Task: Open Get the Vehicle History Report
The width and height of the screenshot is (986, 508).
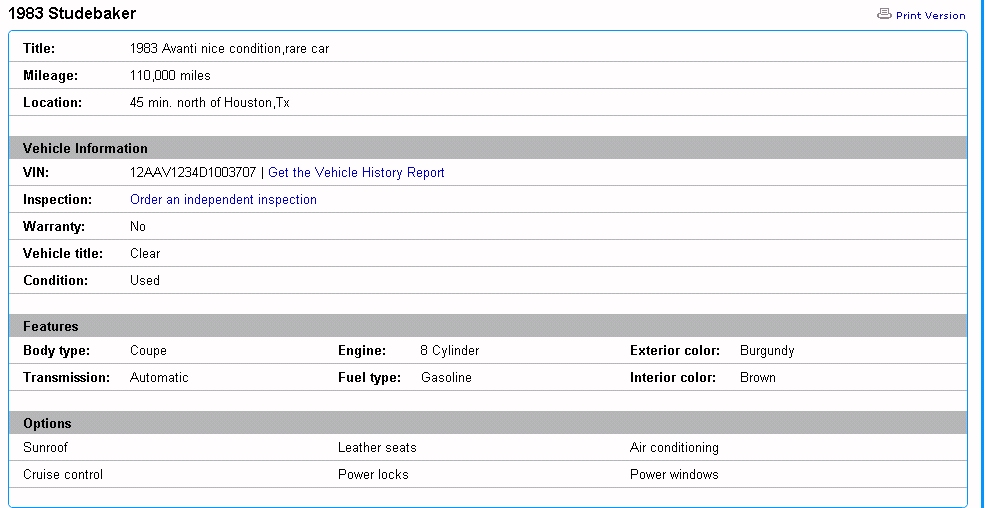Action: tap(356, 173)
